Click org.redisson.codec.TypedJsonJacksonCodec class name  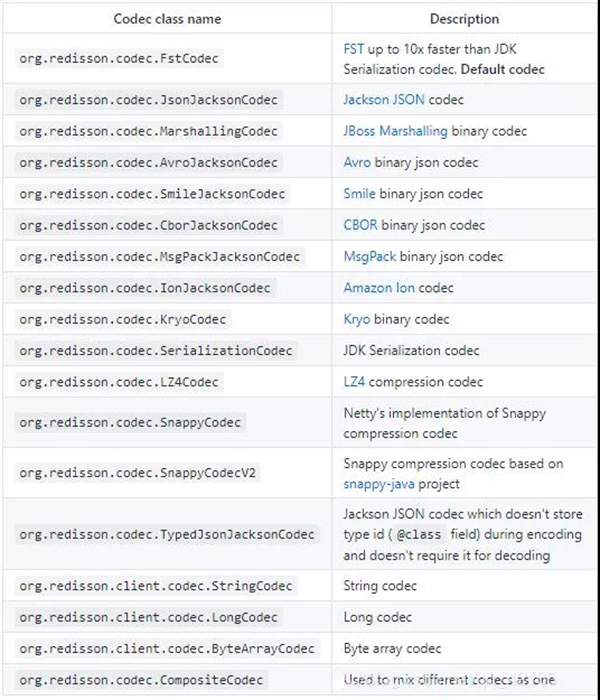[167, 534]
